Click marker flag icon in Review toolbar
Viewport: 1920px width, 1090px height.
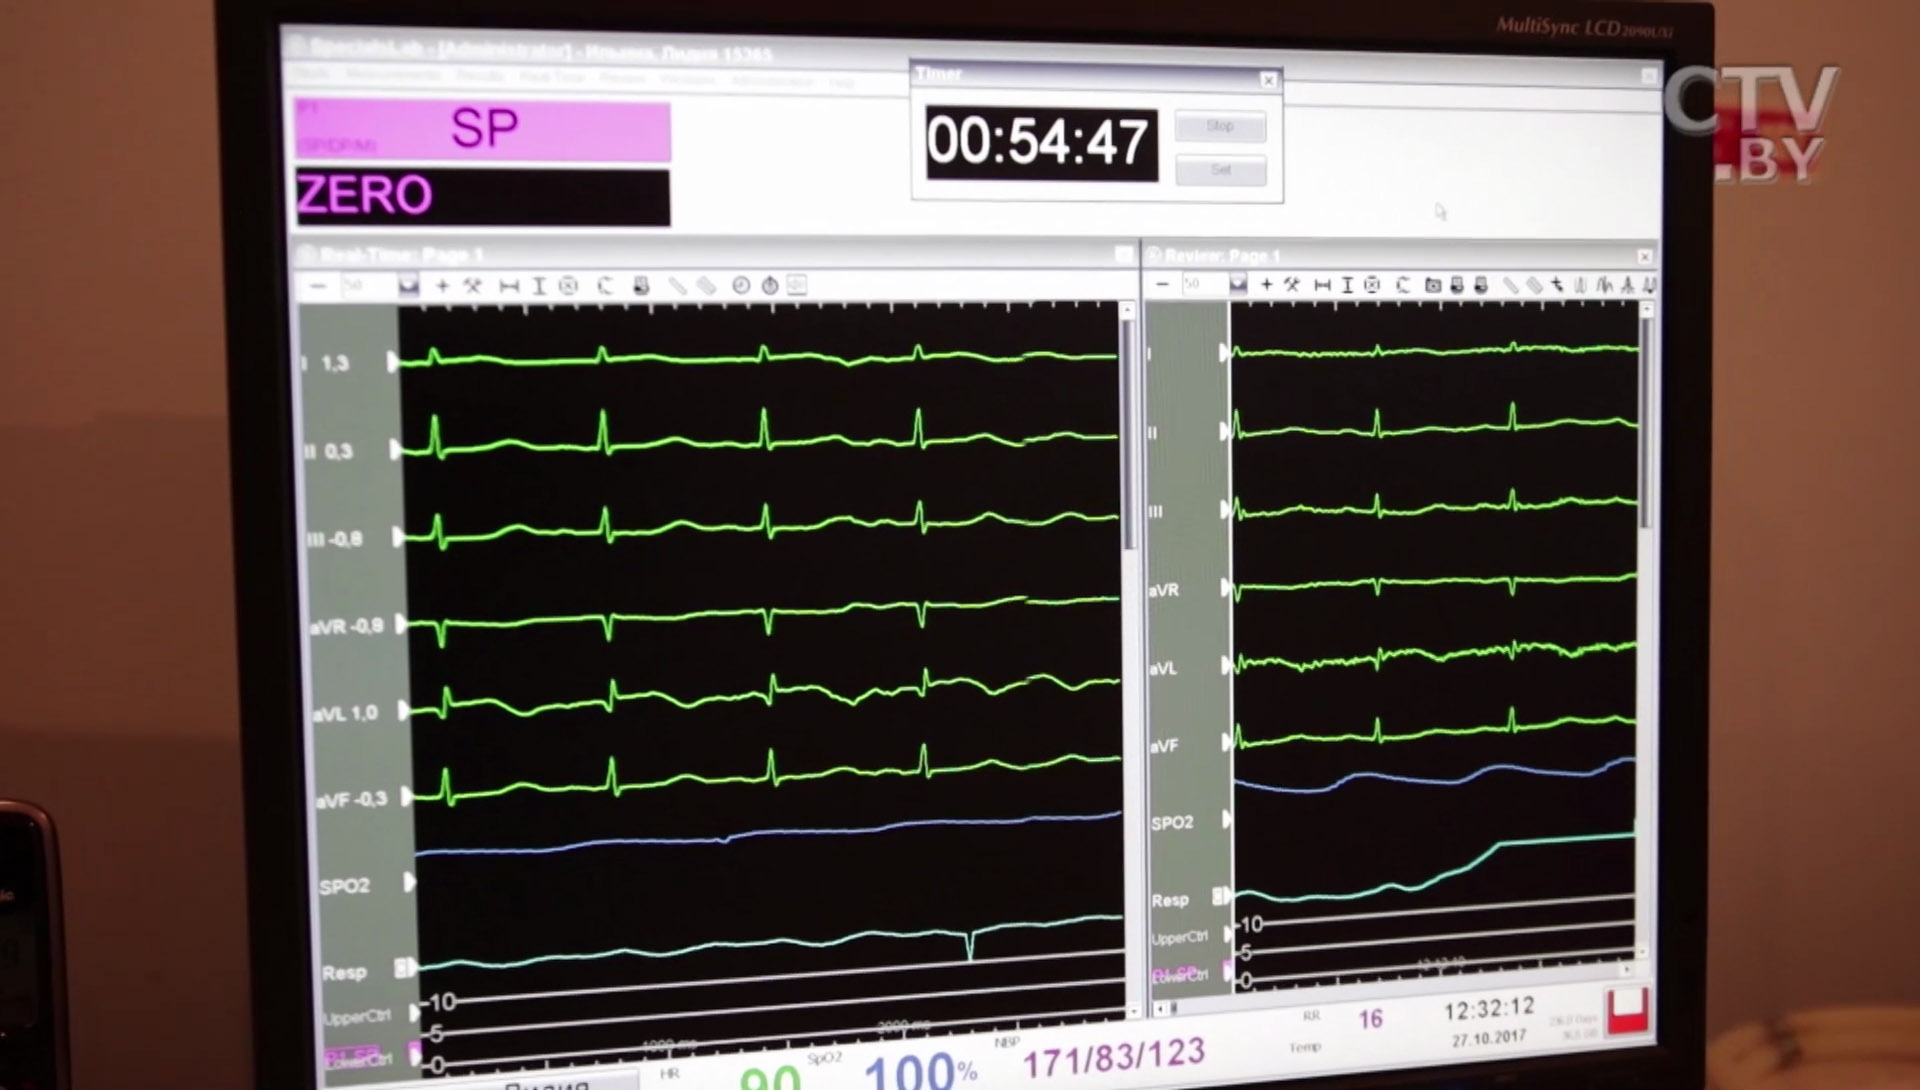[1557, 285]
